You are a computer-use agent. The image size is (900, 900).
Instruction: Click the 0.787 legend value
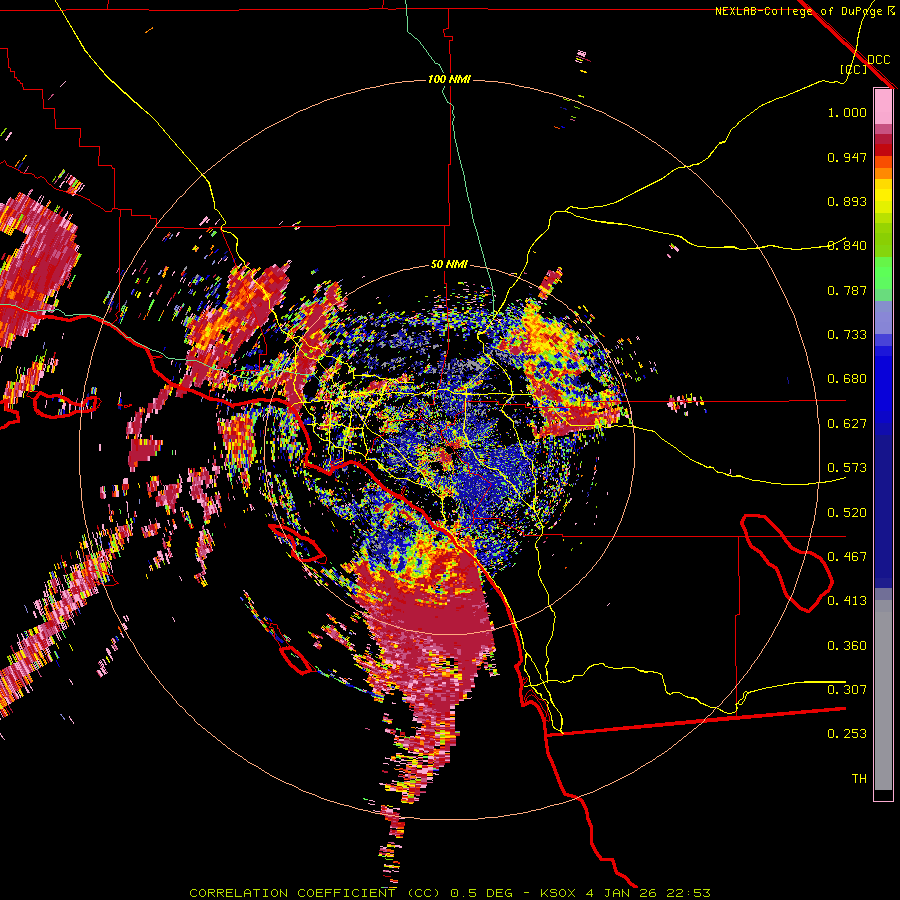click(x=847, y=290)
